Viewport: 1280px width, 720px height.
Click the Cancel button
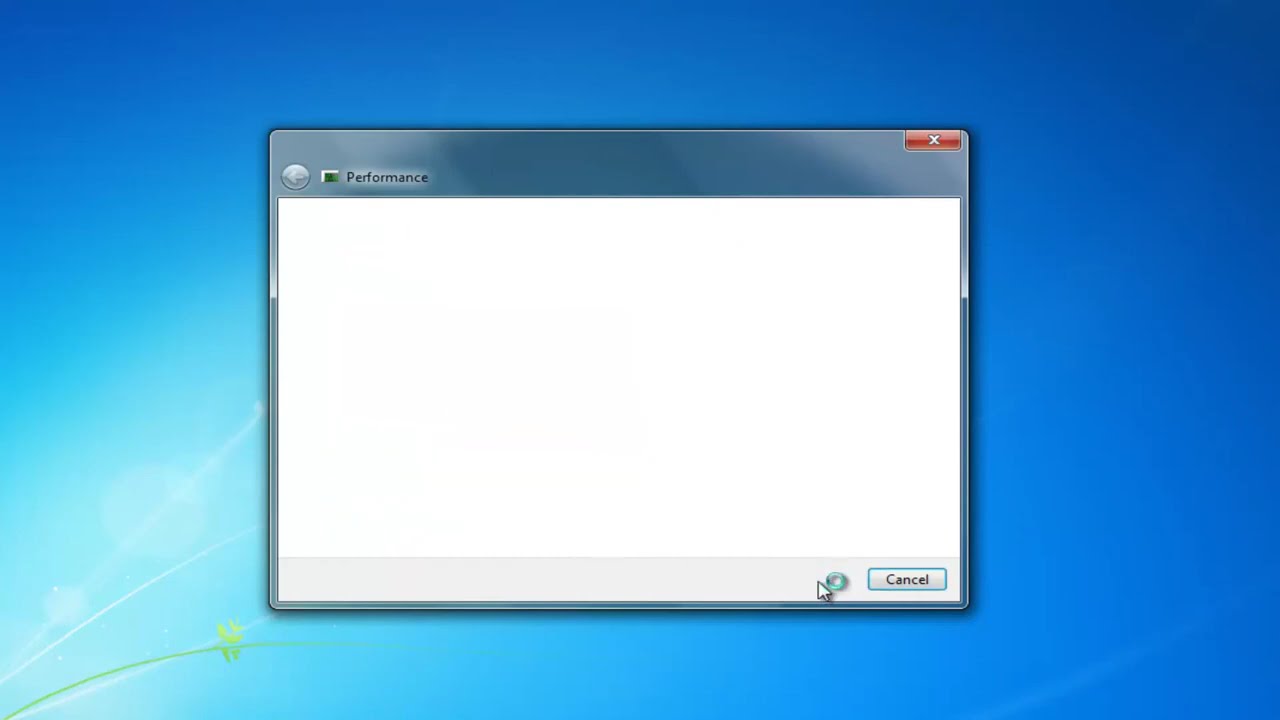point(907,580)
